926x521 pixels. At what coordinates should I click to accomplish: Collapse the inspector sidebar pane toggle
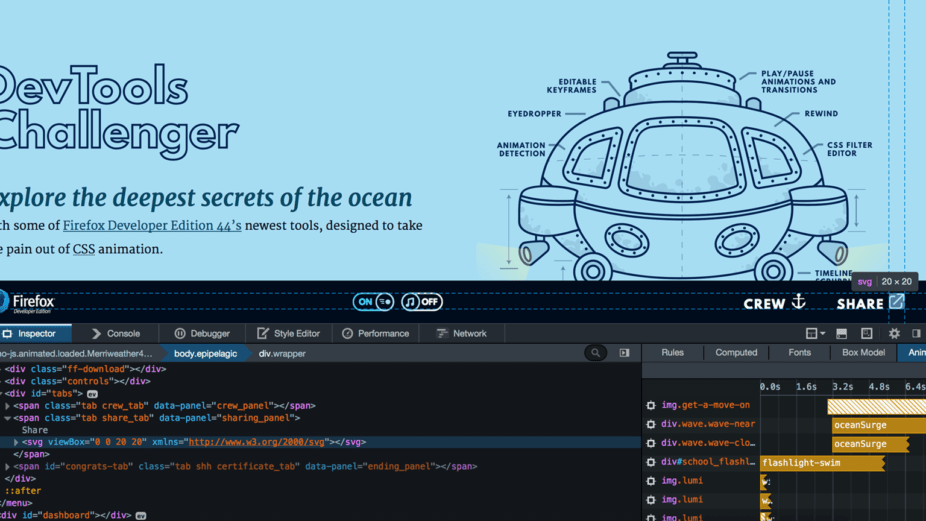coord(624,353)
